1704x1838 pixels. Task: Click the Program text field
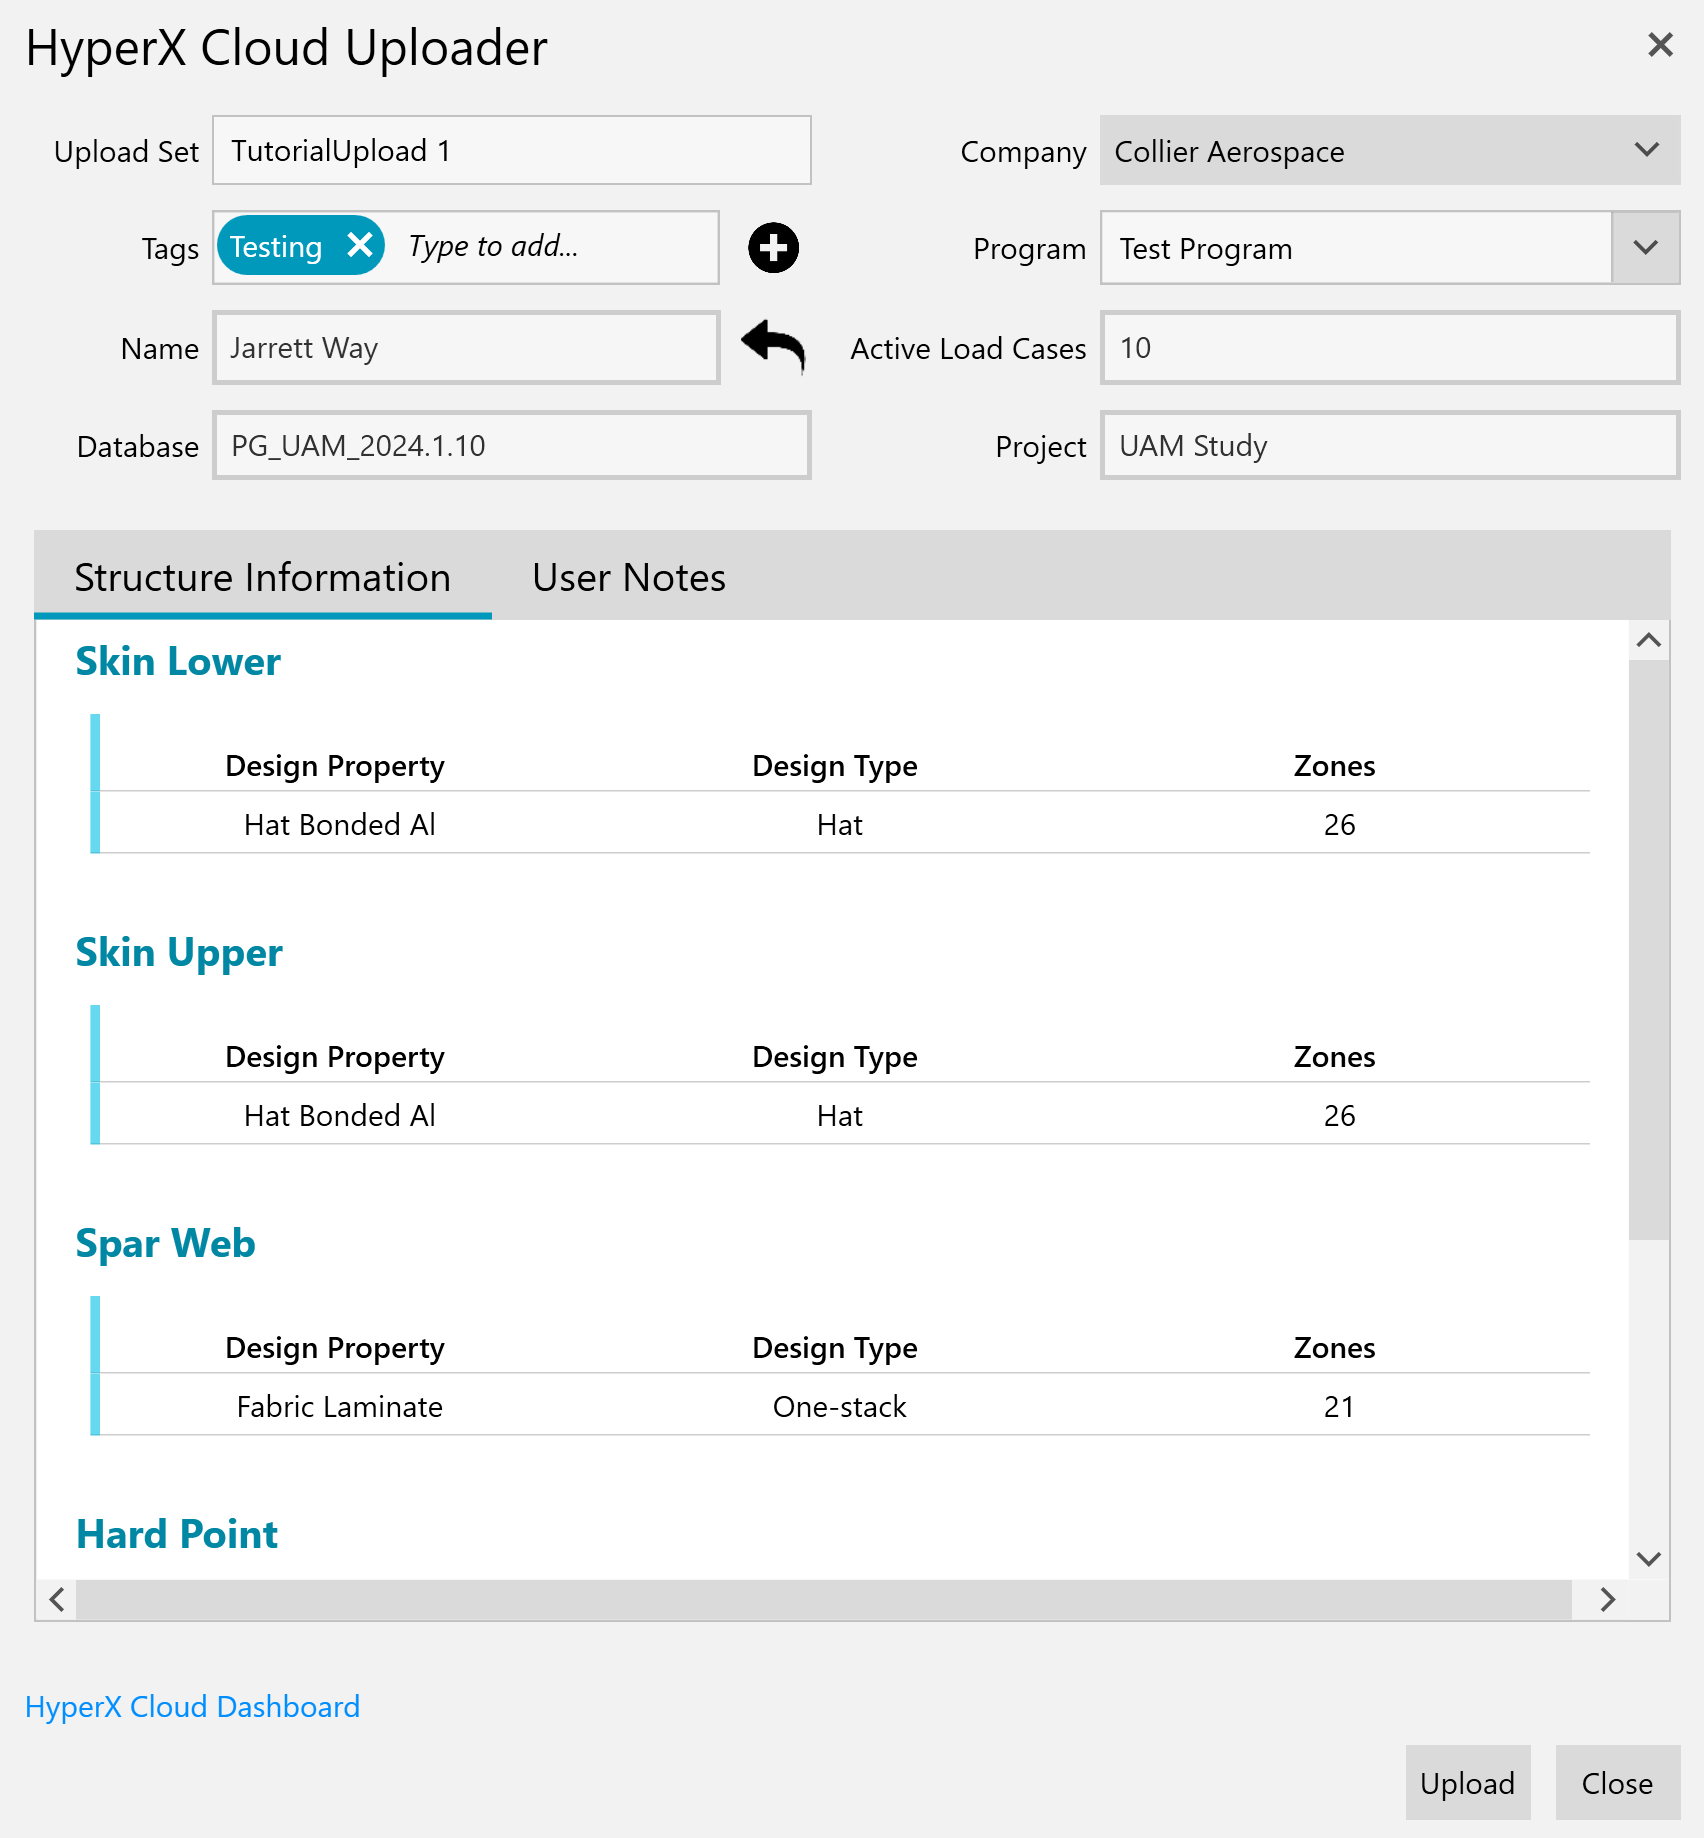(1356, 248)
